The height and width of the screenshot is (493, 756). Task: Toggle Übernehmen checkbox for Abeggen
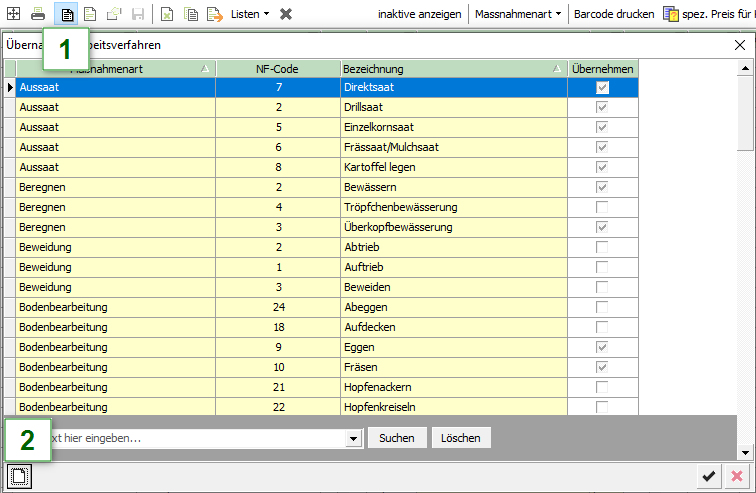tap(601, 307)
